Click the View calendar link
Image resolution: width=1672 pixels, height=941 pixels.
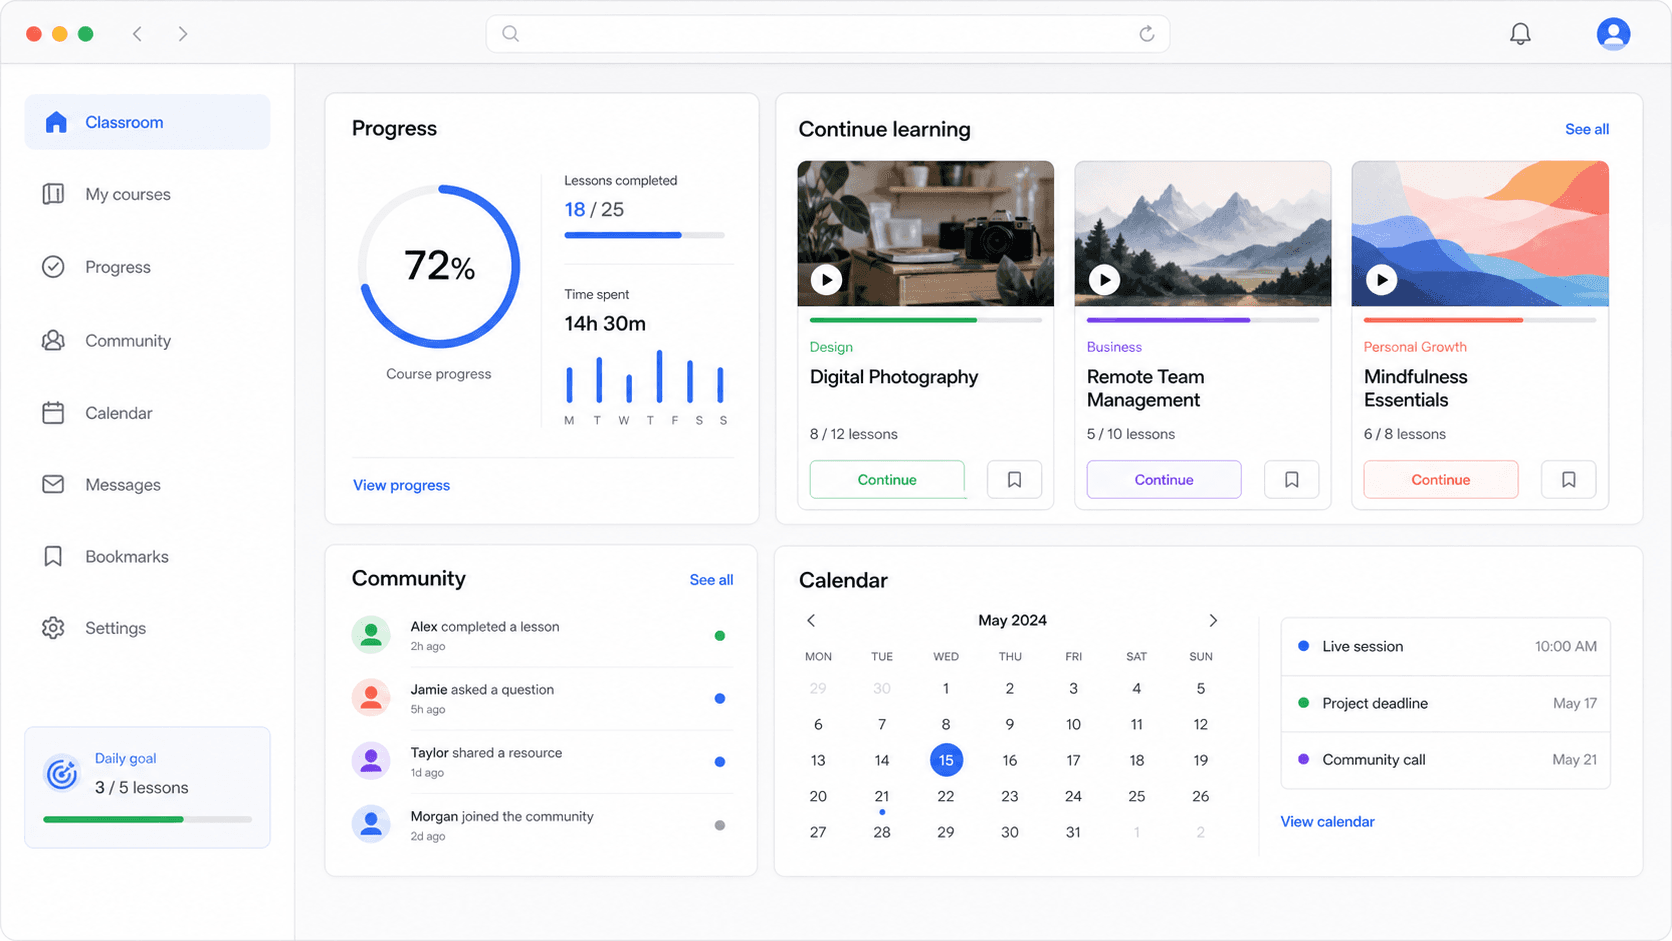tap(1327, 822)
